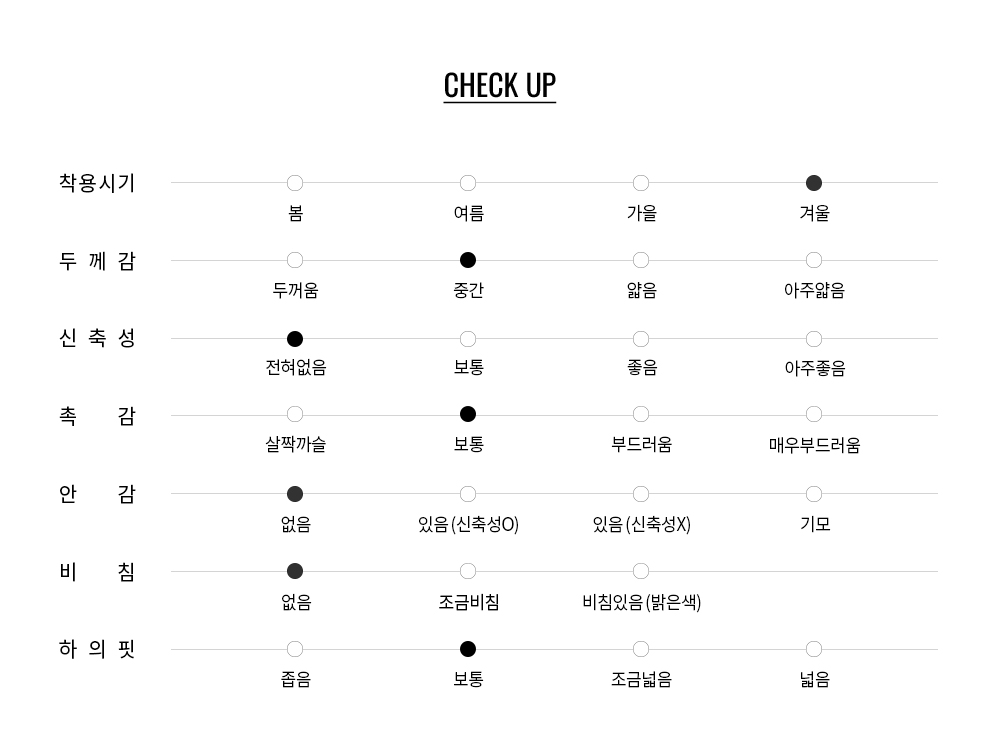
Task: Select the 살짝까슬 texture dot
Action: 295,414
